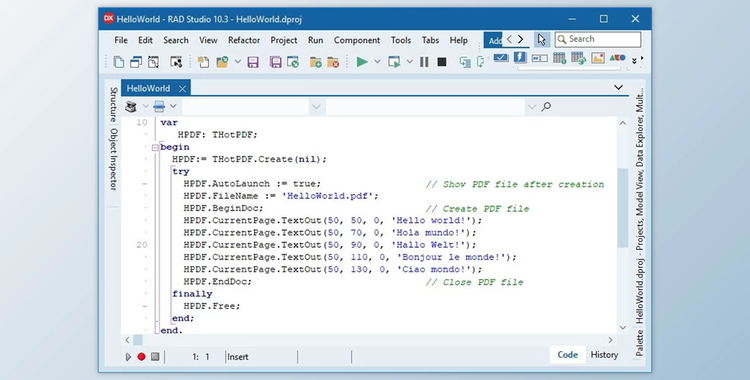750x380 pixels.
Task: Open the Project menu
Action: pyautogui.click(x=284, y=40)
